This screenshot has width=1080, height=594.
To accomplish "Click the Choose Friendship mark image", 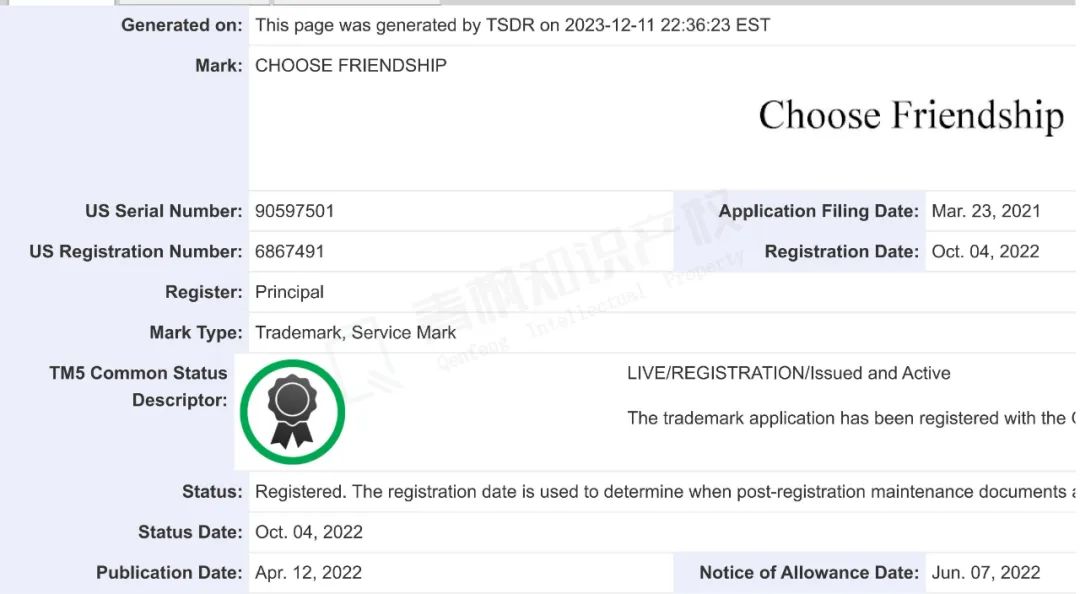I will coord(911,115).
